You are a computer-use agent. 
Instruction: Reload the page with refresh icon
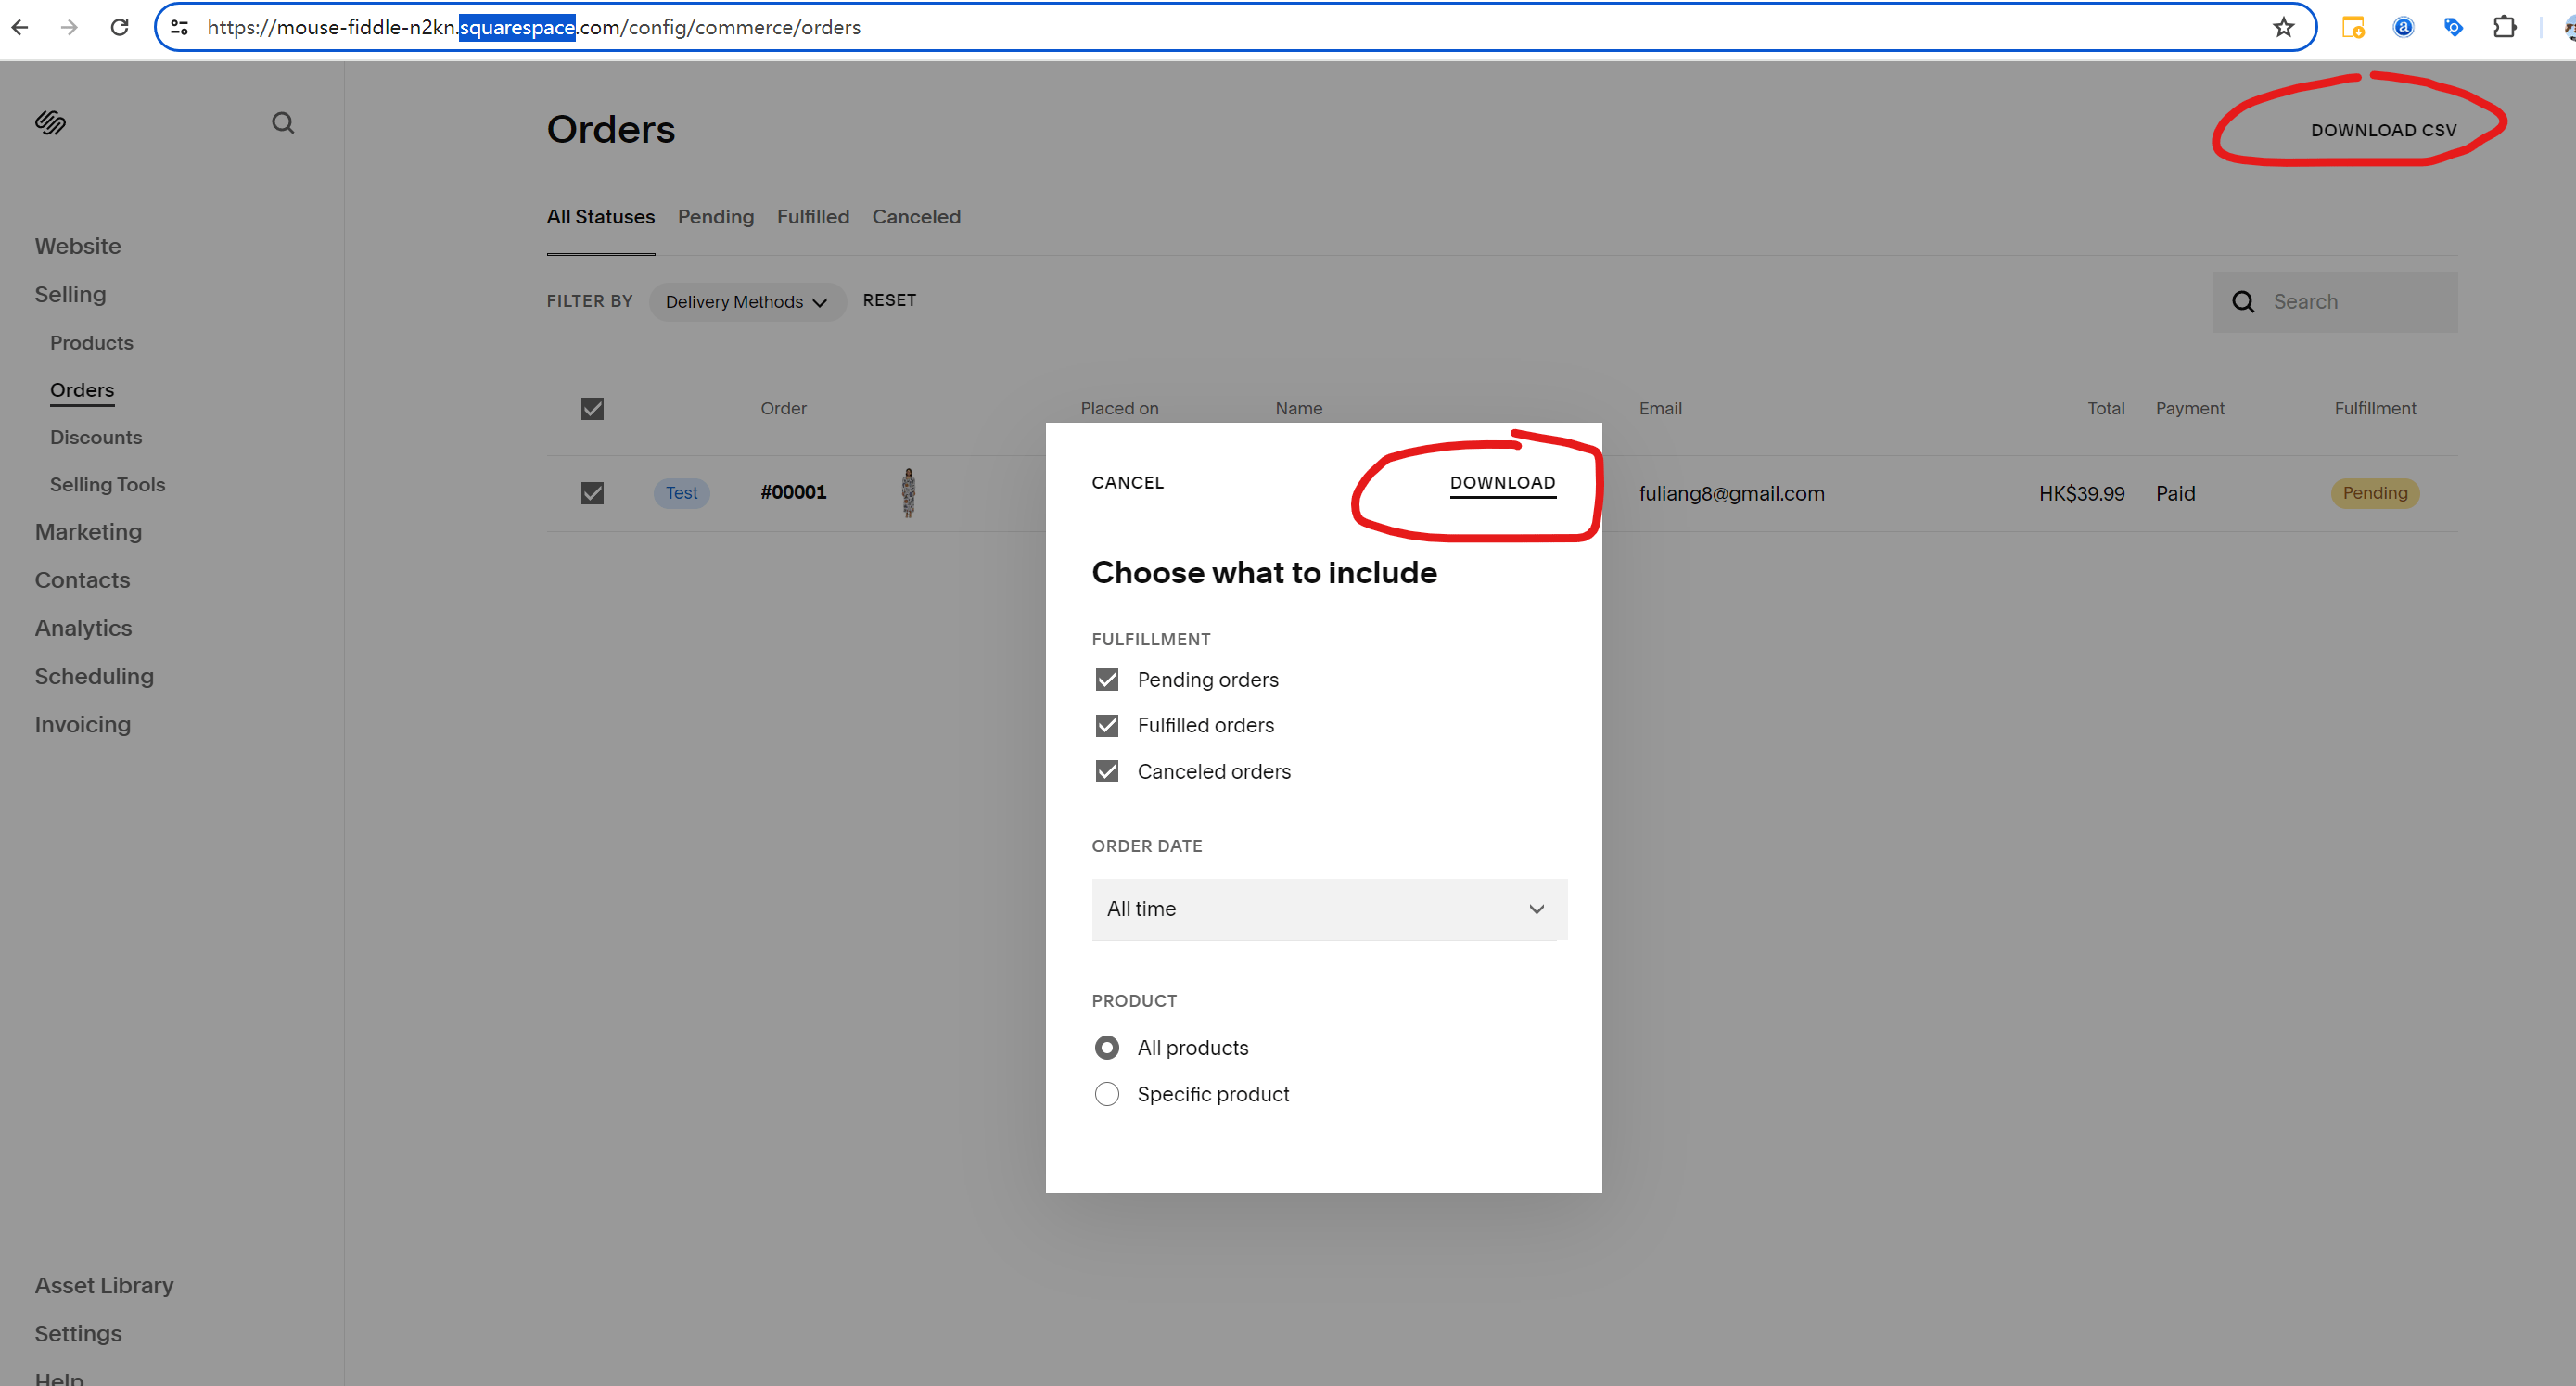coord(119,27)
